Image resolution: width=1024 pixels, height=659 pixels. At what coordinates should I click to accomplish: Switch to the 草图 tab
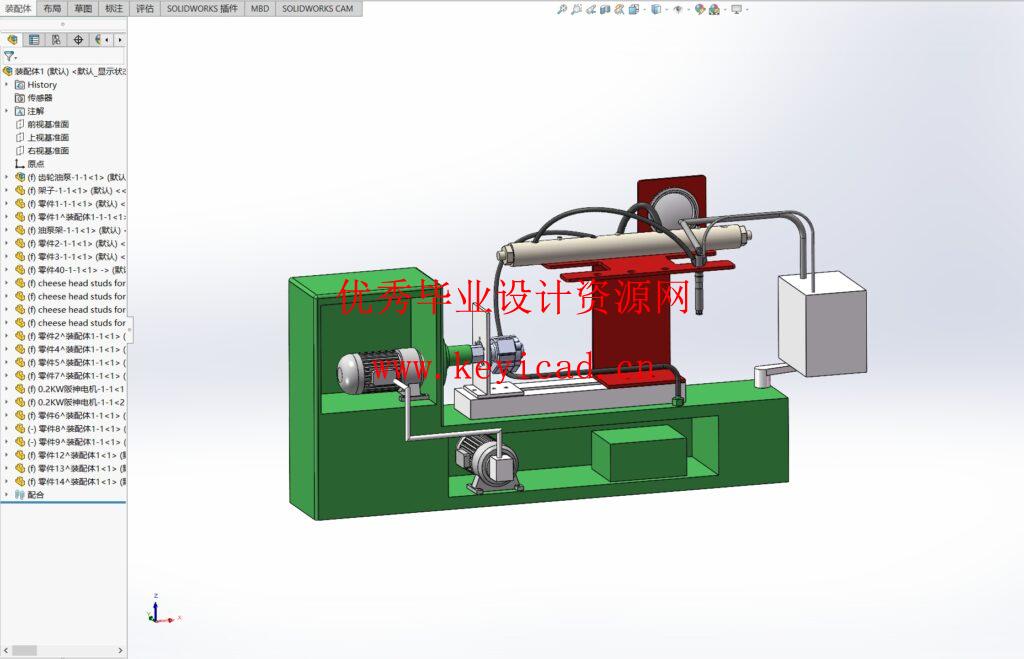pos(83,8)
